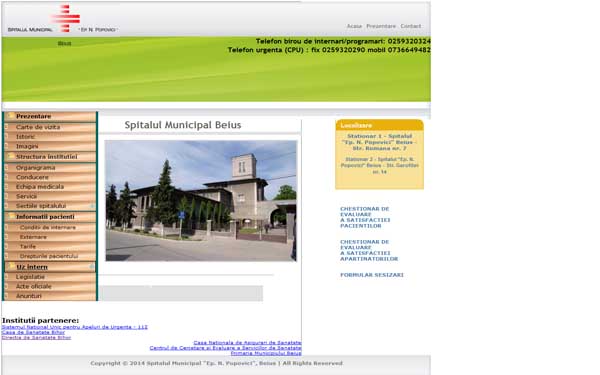
Task: Select the Prezentare sidebar section header
Action: pos(50,116)
